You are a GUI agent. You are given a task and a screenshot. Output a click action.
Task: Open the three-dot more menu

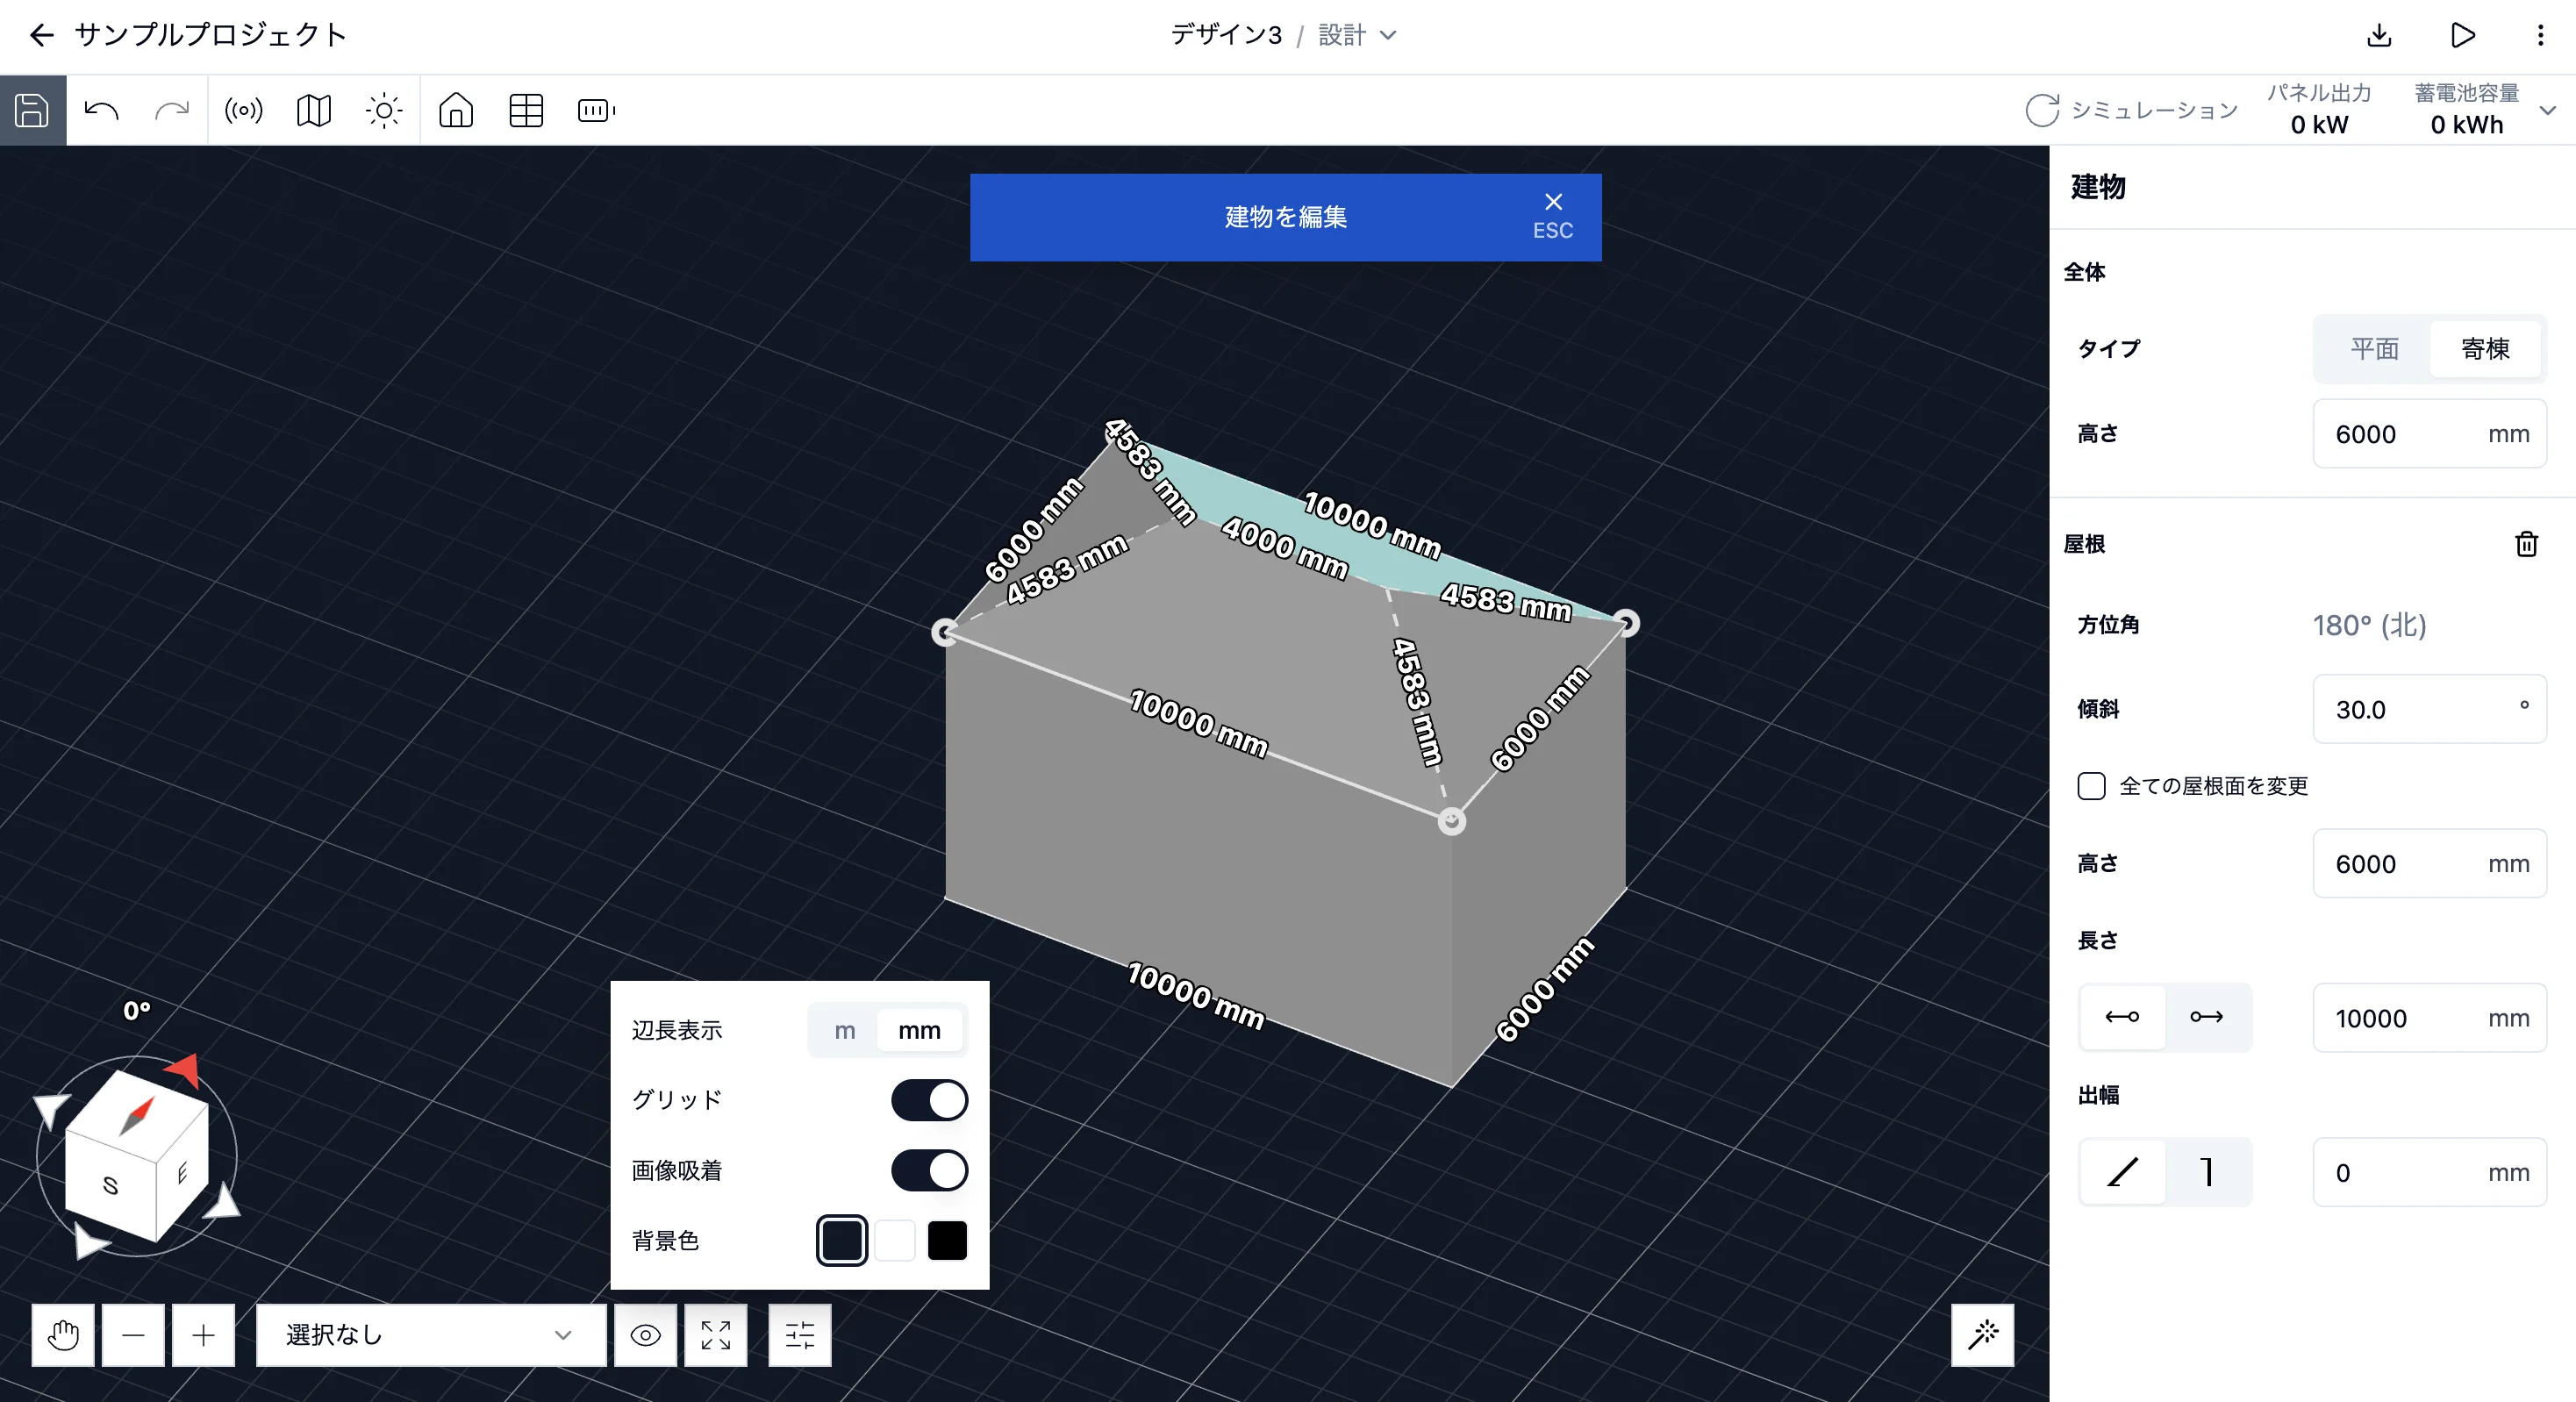[x=2540, y=36]
